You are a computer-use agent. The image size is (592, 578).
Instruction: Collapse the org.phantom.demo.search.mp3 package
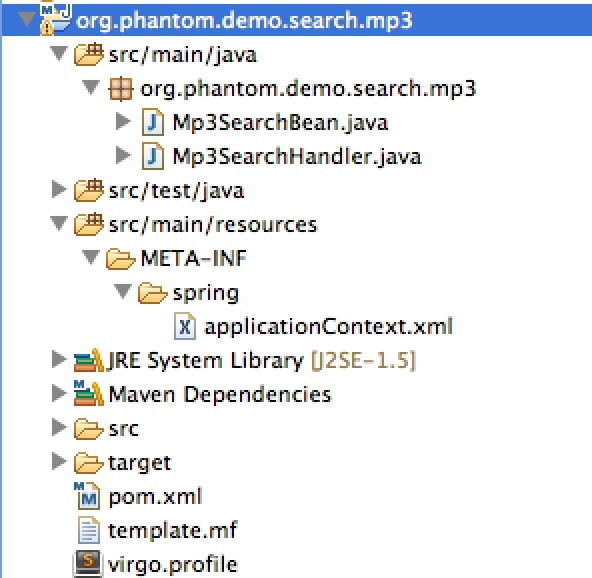[91, 87]
